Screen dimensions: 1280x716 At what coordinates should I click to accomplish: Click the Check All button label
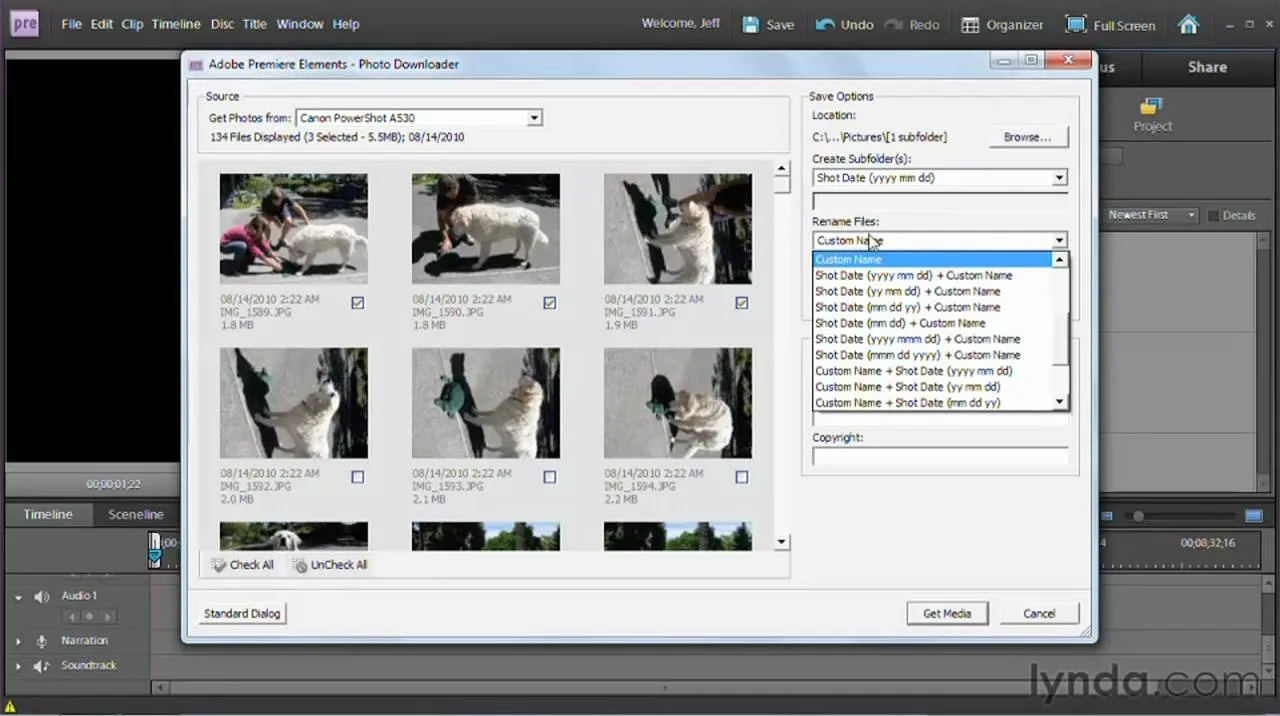252,565
